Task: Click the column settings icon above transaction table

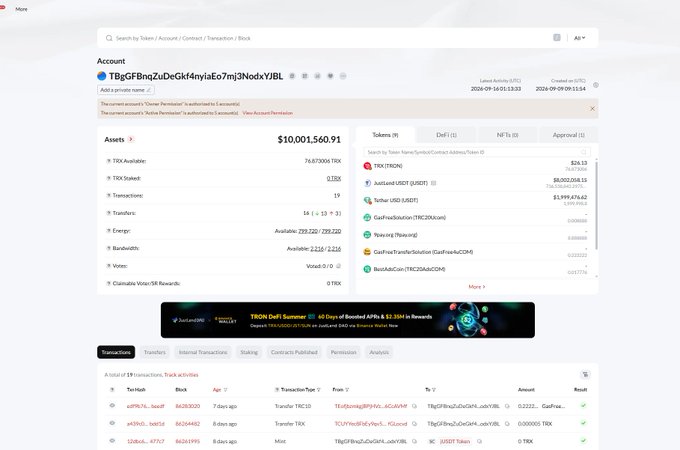Action: click(x=585, y=375)
